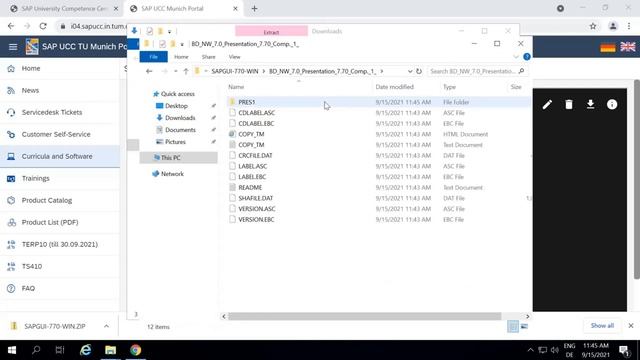This screenshot has height=360, width=640.
Task: Open the View ribbon tab
Action: pos(234,57)
